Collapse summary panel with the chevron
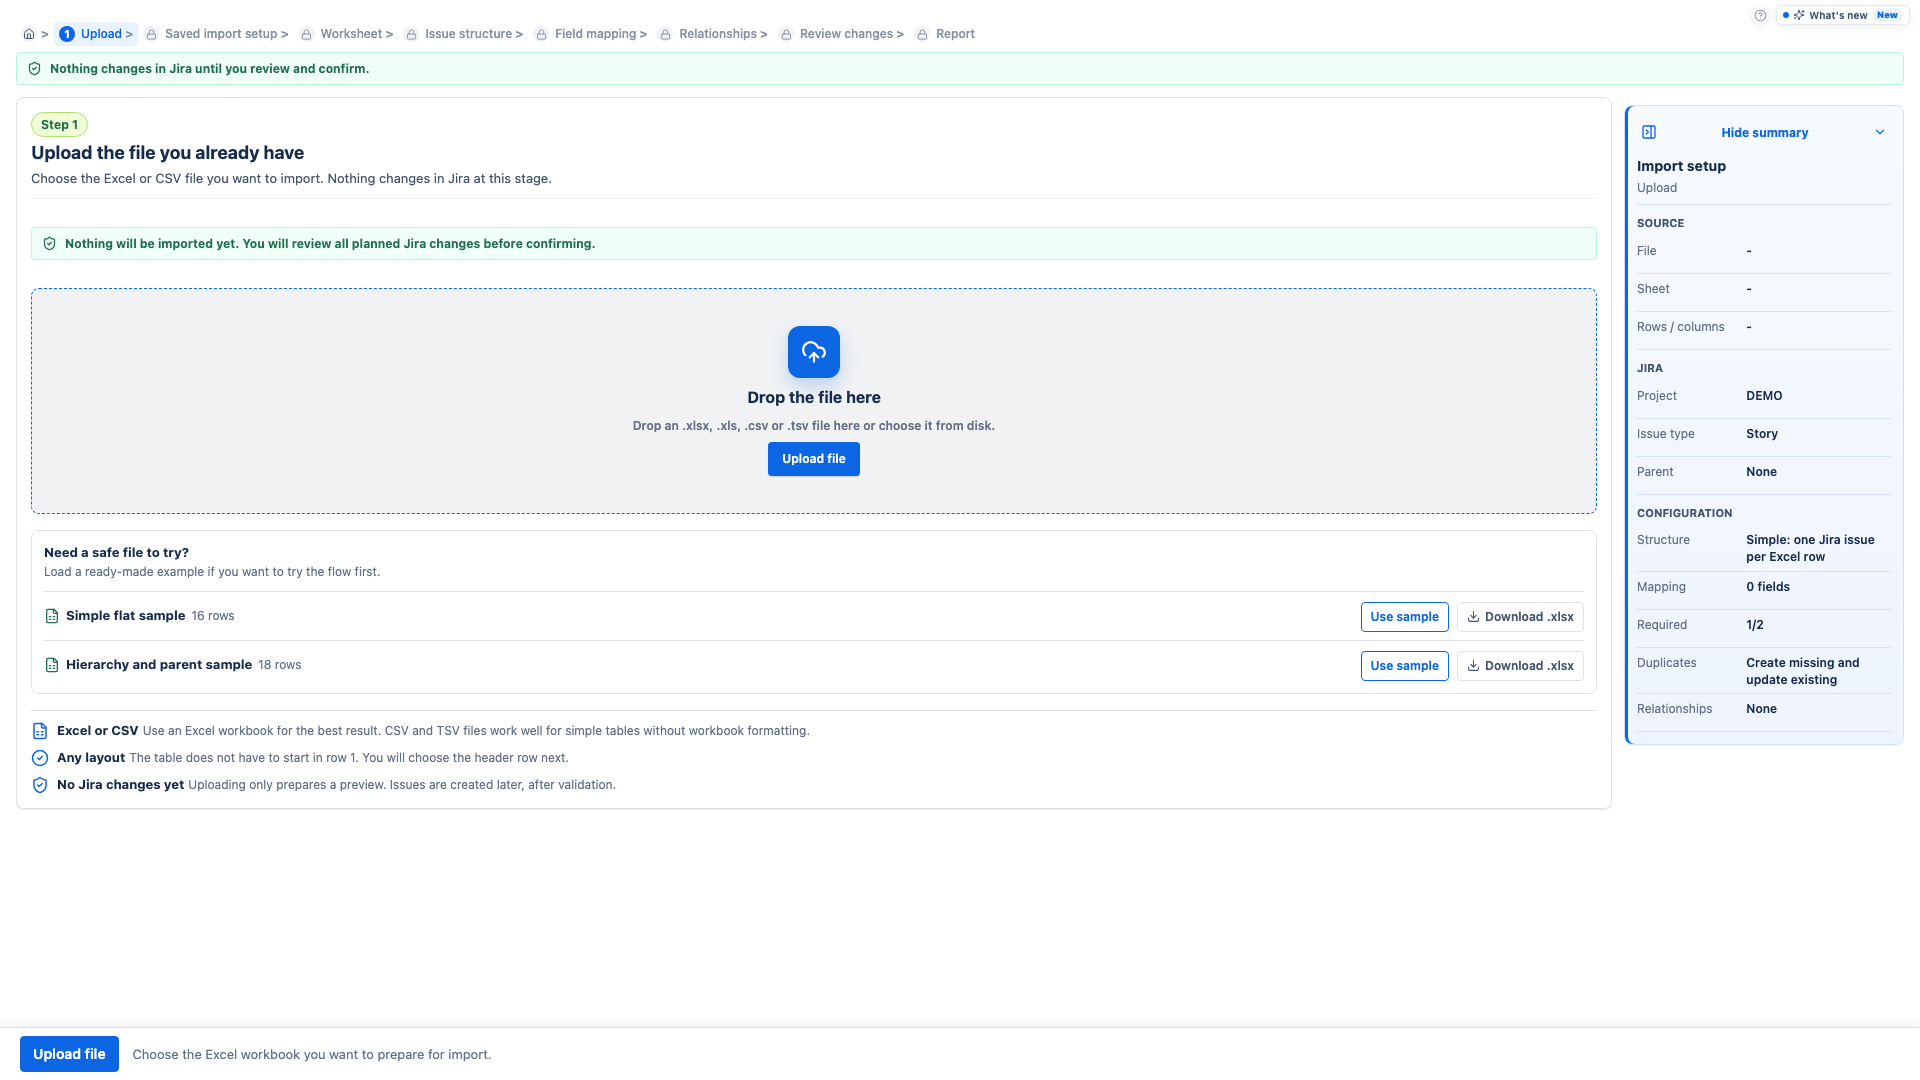1920x1080 pixels. click(1880, 132)
